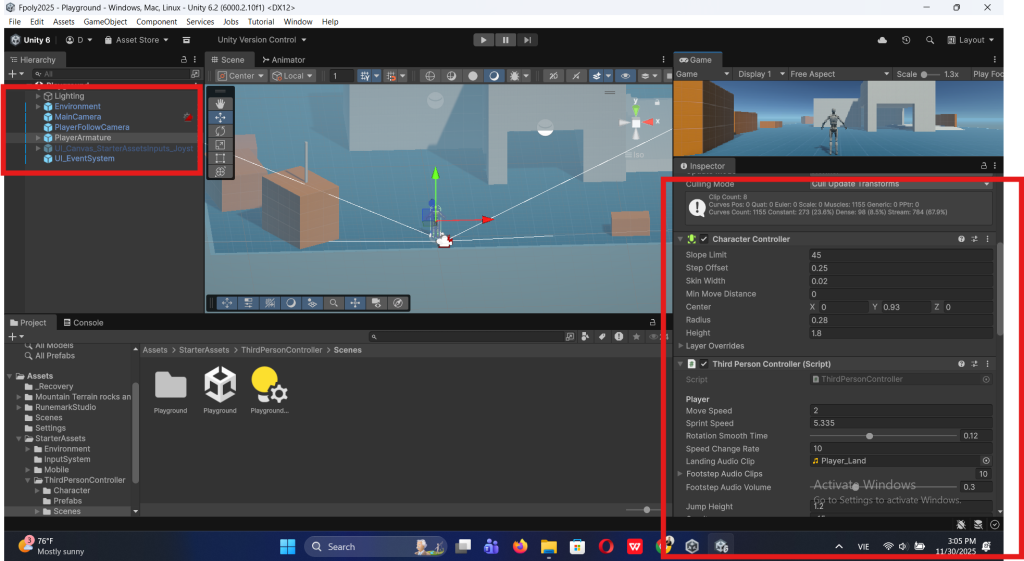Click the Pause button in top toolbar

pyautogui.click(x=505, y=40)
